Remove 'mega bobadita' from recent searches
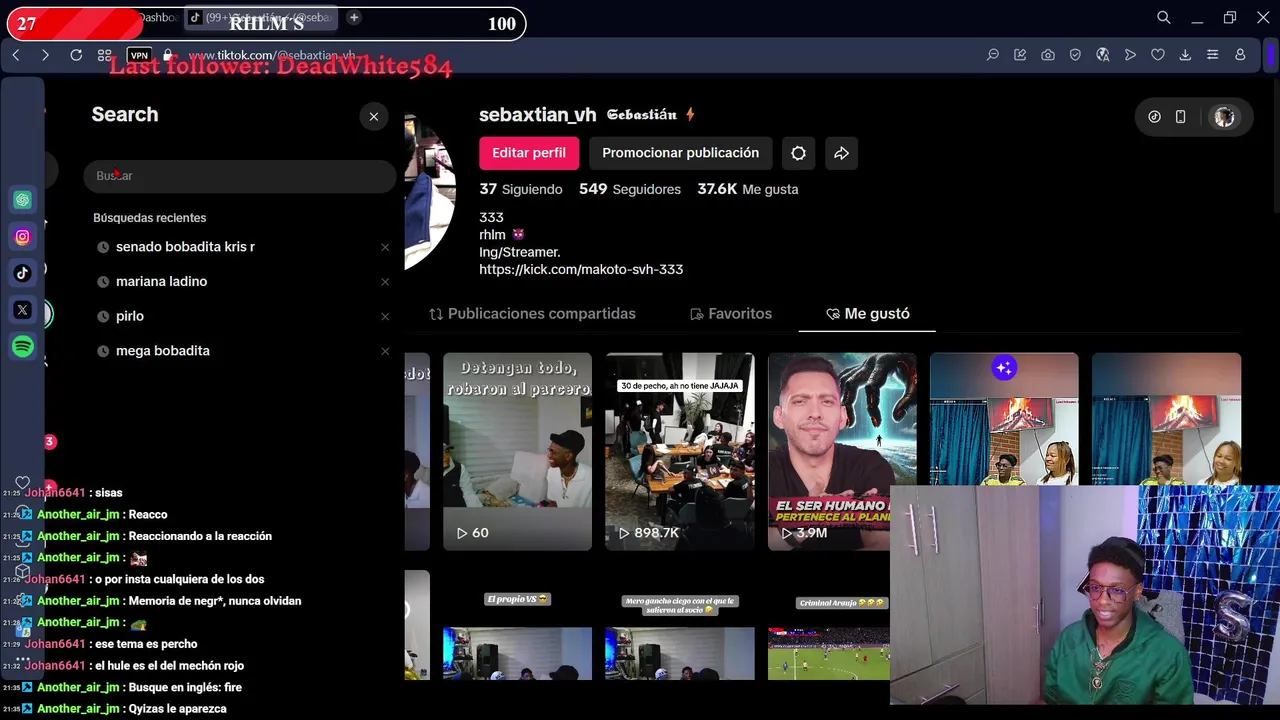This screenshot has width=1280, height=720. click(x=385, y=351)
